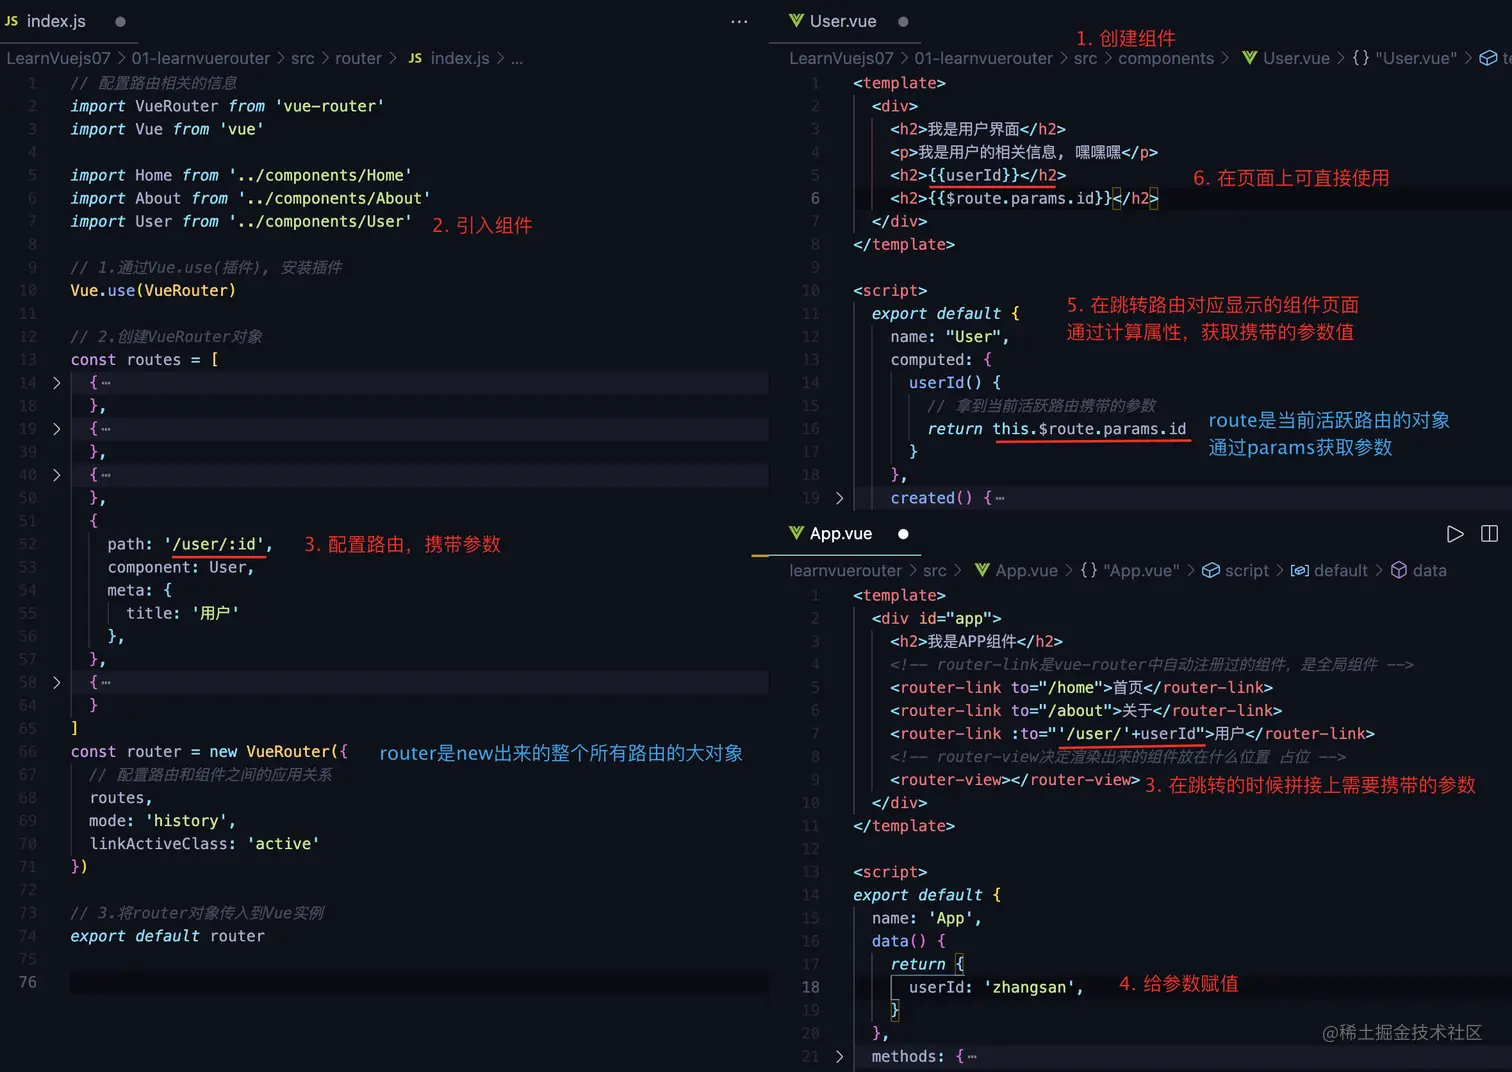Viewport: 1512px width, 1072px height.
Task: Click the div id="app" line in App.vue
Action: 936,618
